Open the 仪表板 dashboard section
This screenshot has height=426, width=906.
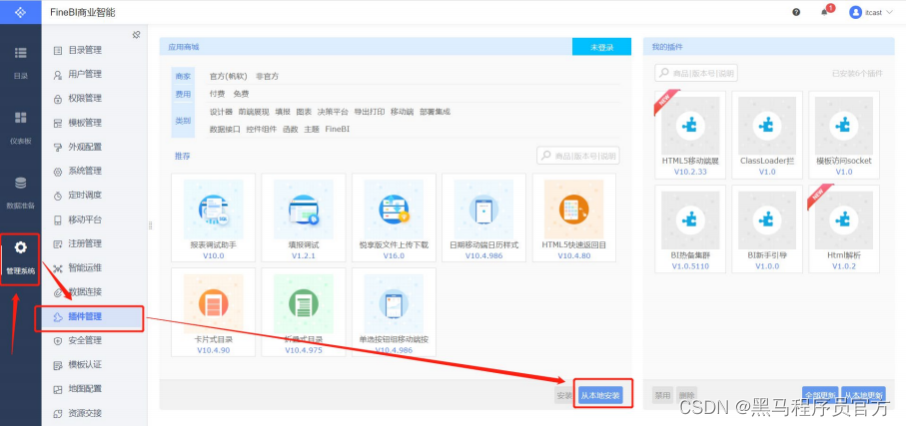coord(20,127)
